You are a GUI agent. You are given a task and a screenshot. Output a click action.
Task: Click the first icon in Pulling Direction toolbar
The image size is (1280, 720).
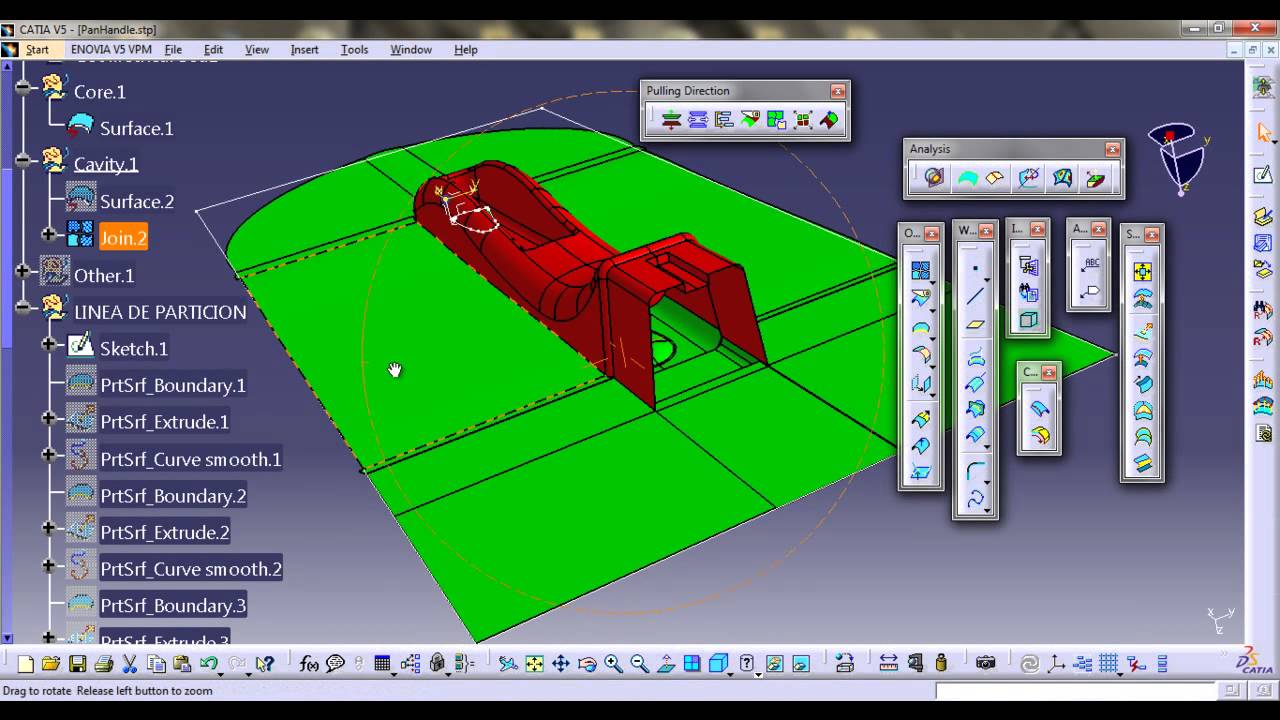tap(671, 120)
